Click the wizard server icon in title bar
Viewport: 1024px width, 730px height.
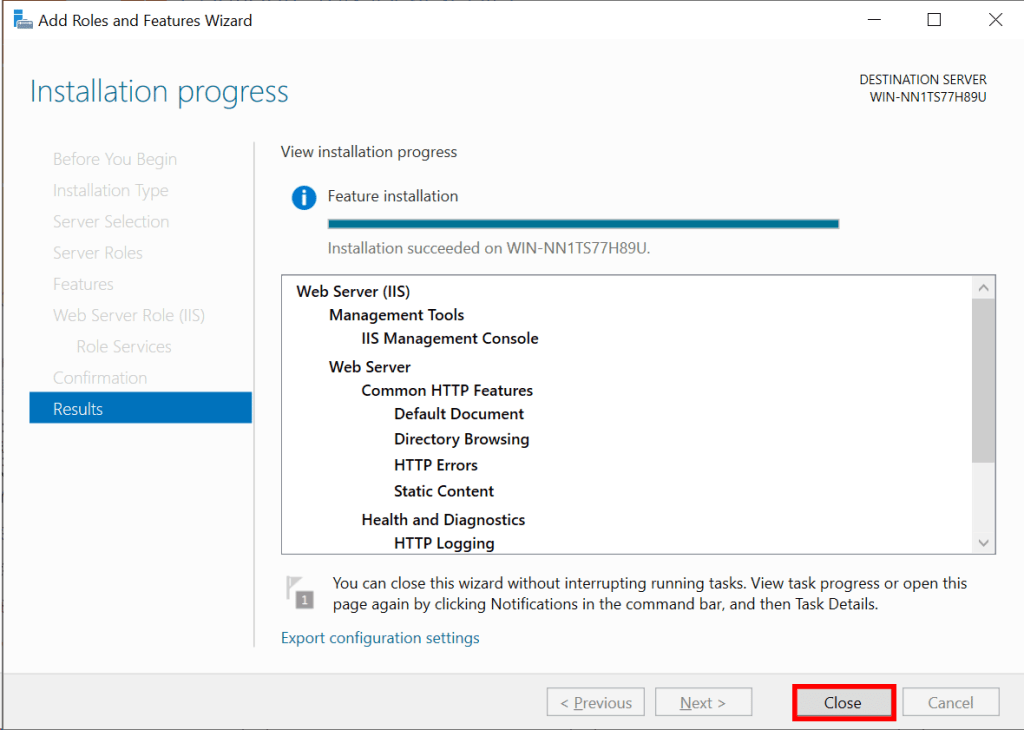pyautogui.click(x=23, y=20)
